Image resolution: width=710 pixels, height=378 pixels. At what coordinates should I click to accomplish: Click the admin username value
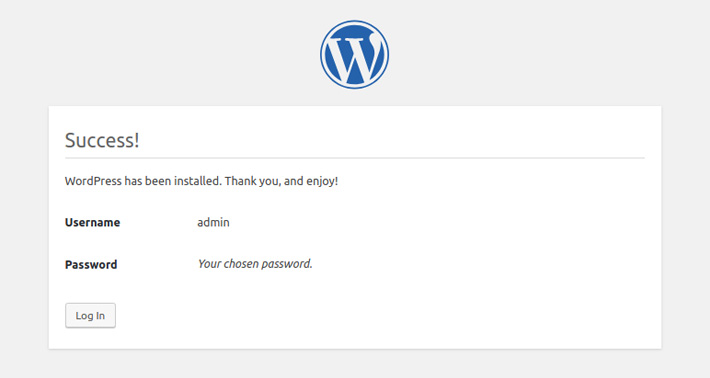tap(213, 222)
